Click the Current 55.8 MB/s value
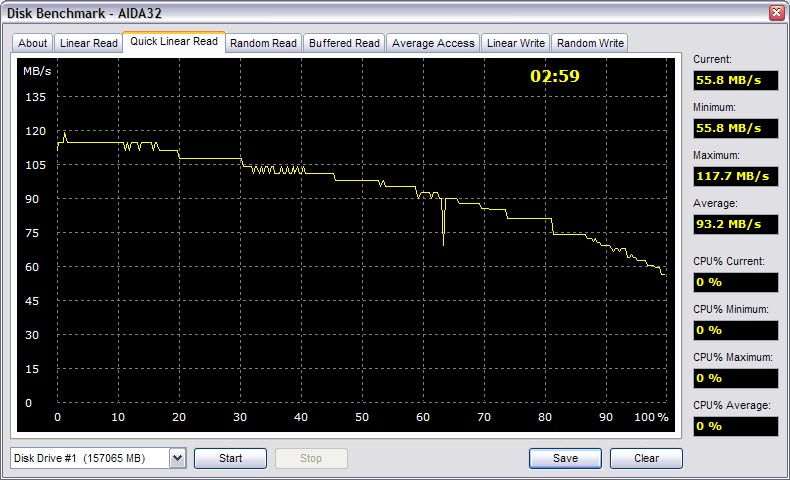 point(736,80)
